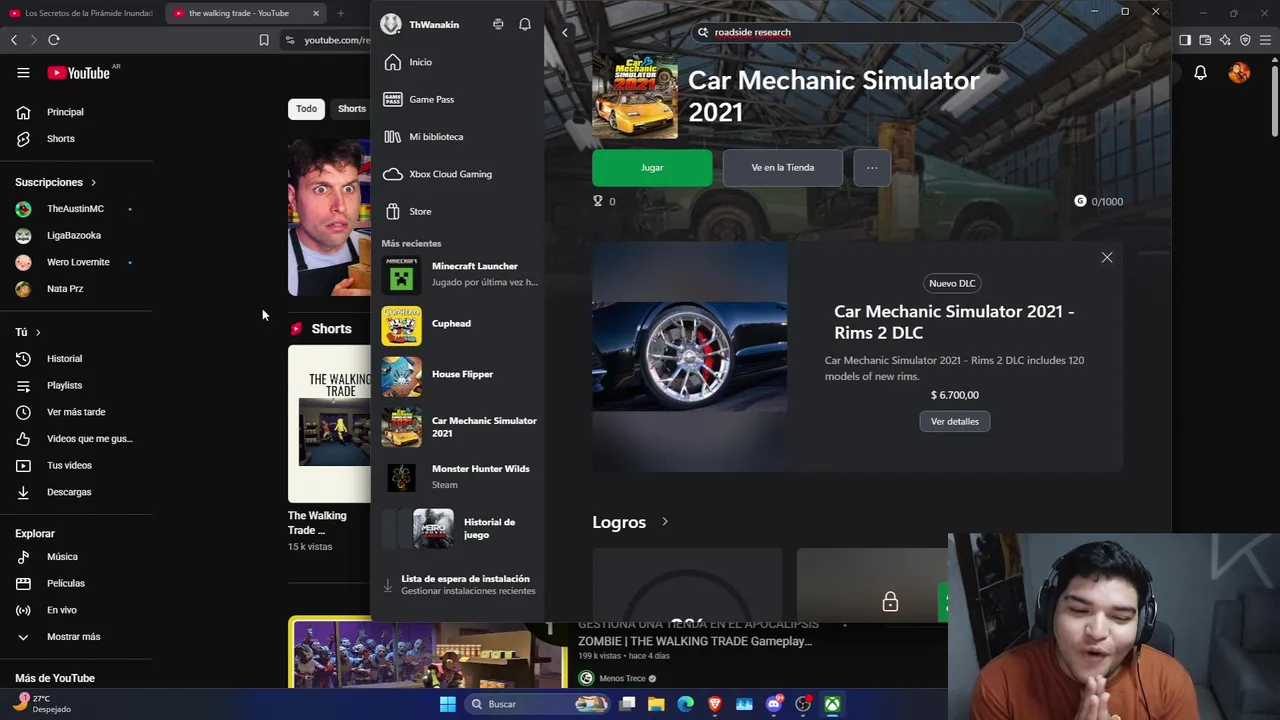Open OBS Studio from the taskbar
The width and height of the screenshot is (1280, 720).
[803, 704]
